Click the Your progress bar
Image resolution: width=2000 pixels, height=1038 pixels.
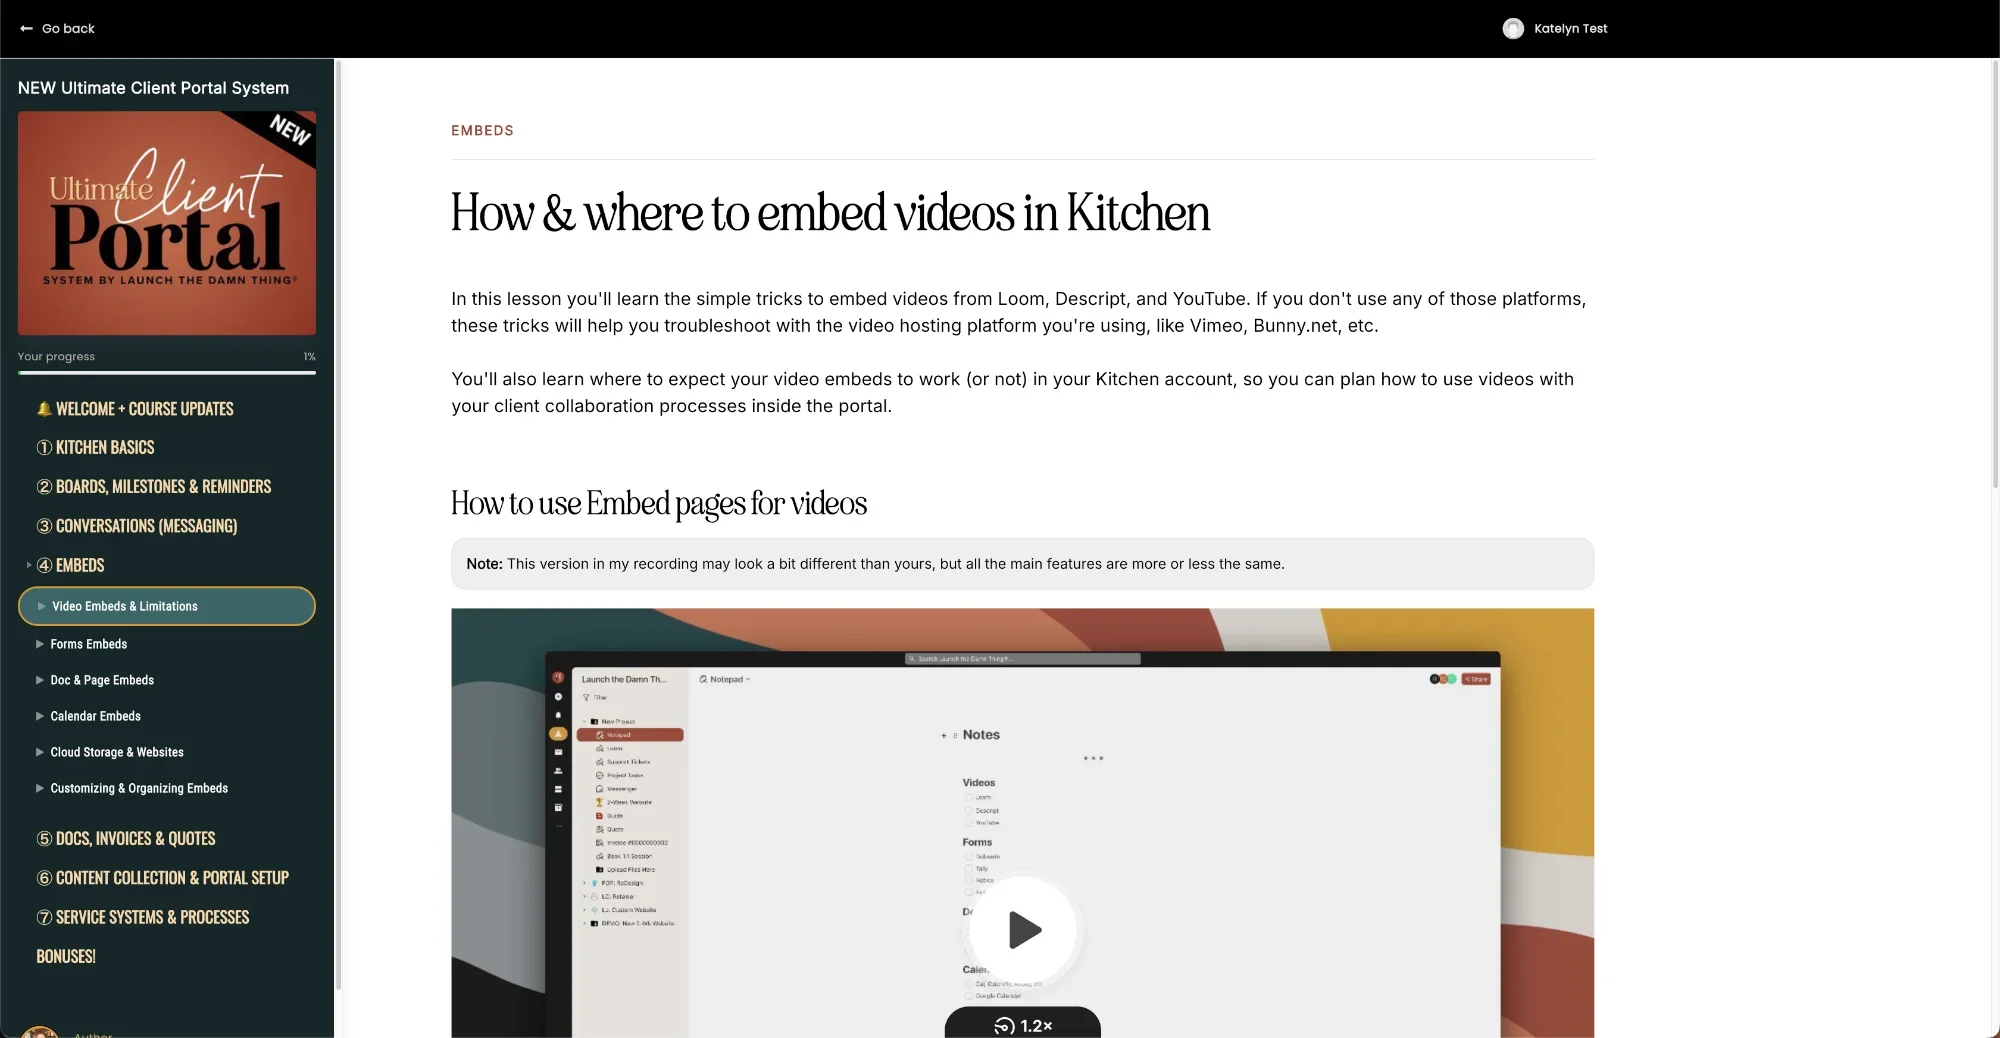pyautogui.click(x=167, y=374)
